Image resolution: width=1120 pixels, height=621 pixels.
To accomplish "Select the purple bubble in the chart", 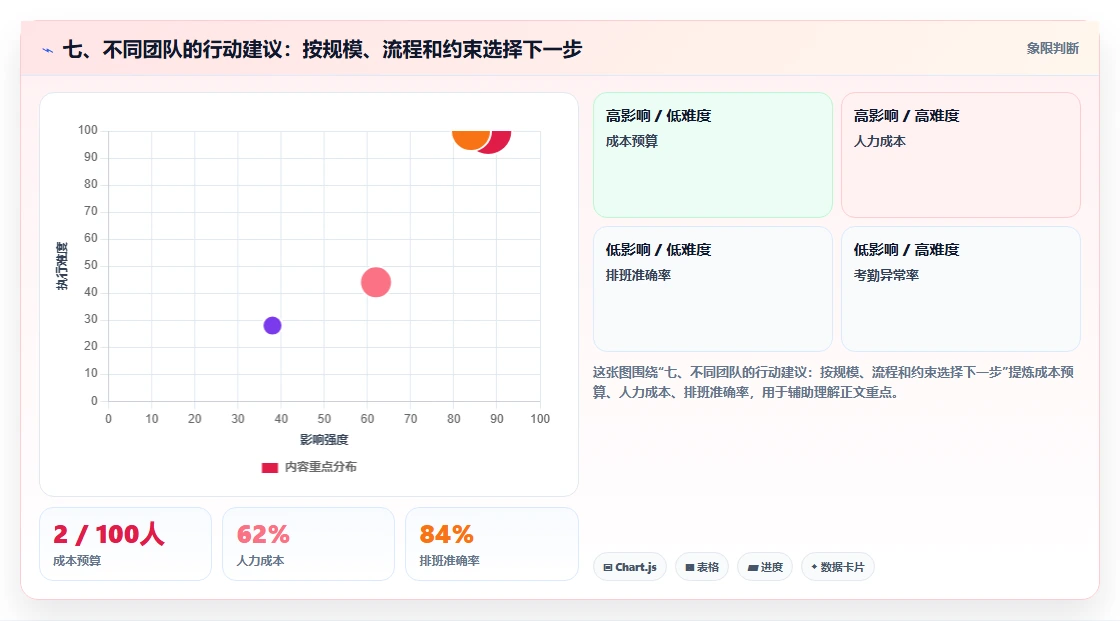I will pyautogui.click(x=272, y=326).
